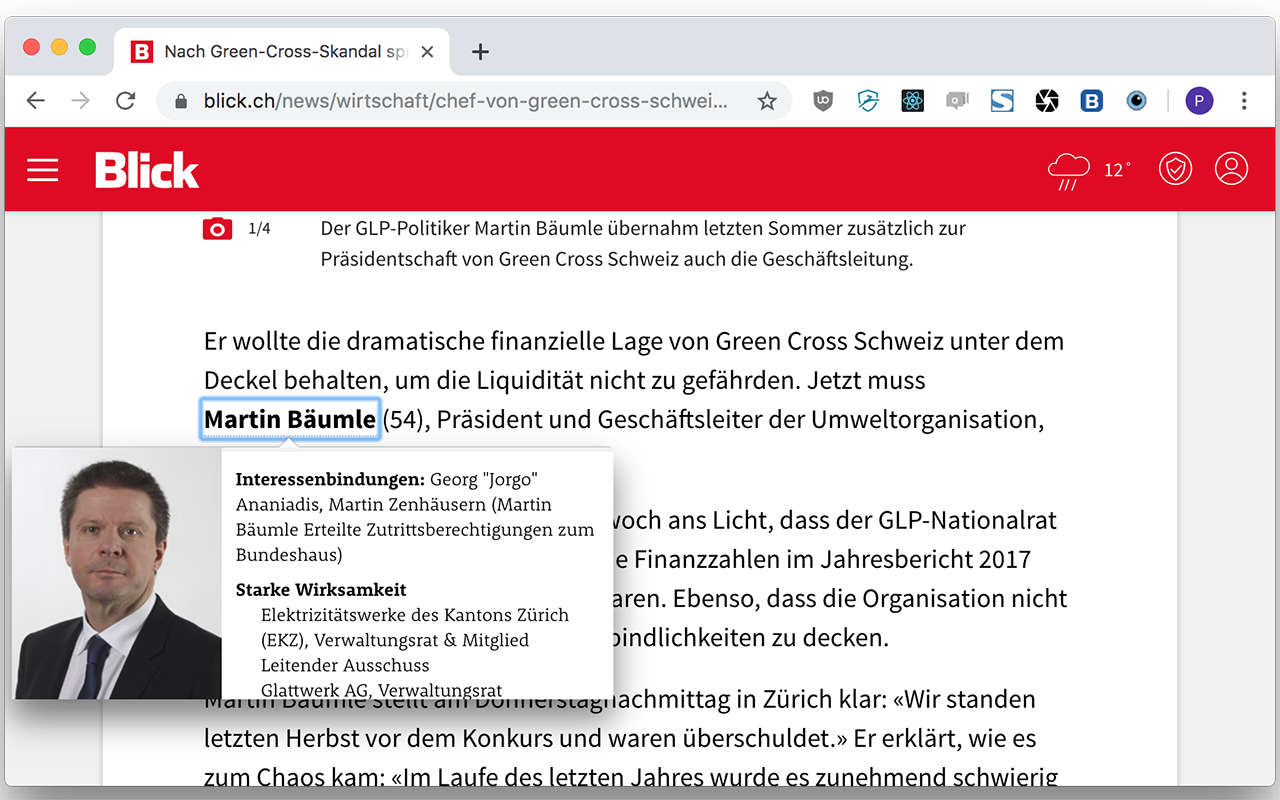Screen dimensions: 1280x800
Task: Click the Starke Wirksamkeit heading
Action: [x=321, y=590]
